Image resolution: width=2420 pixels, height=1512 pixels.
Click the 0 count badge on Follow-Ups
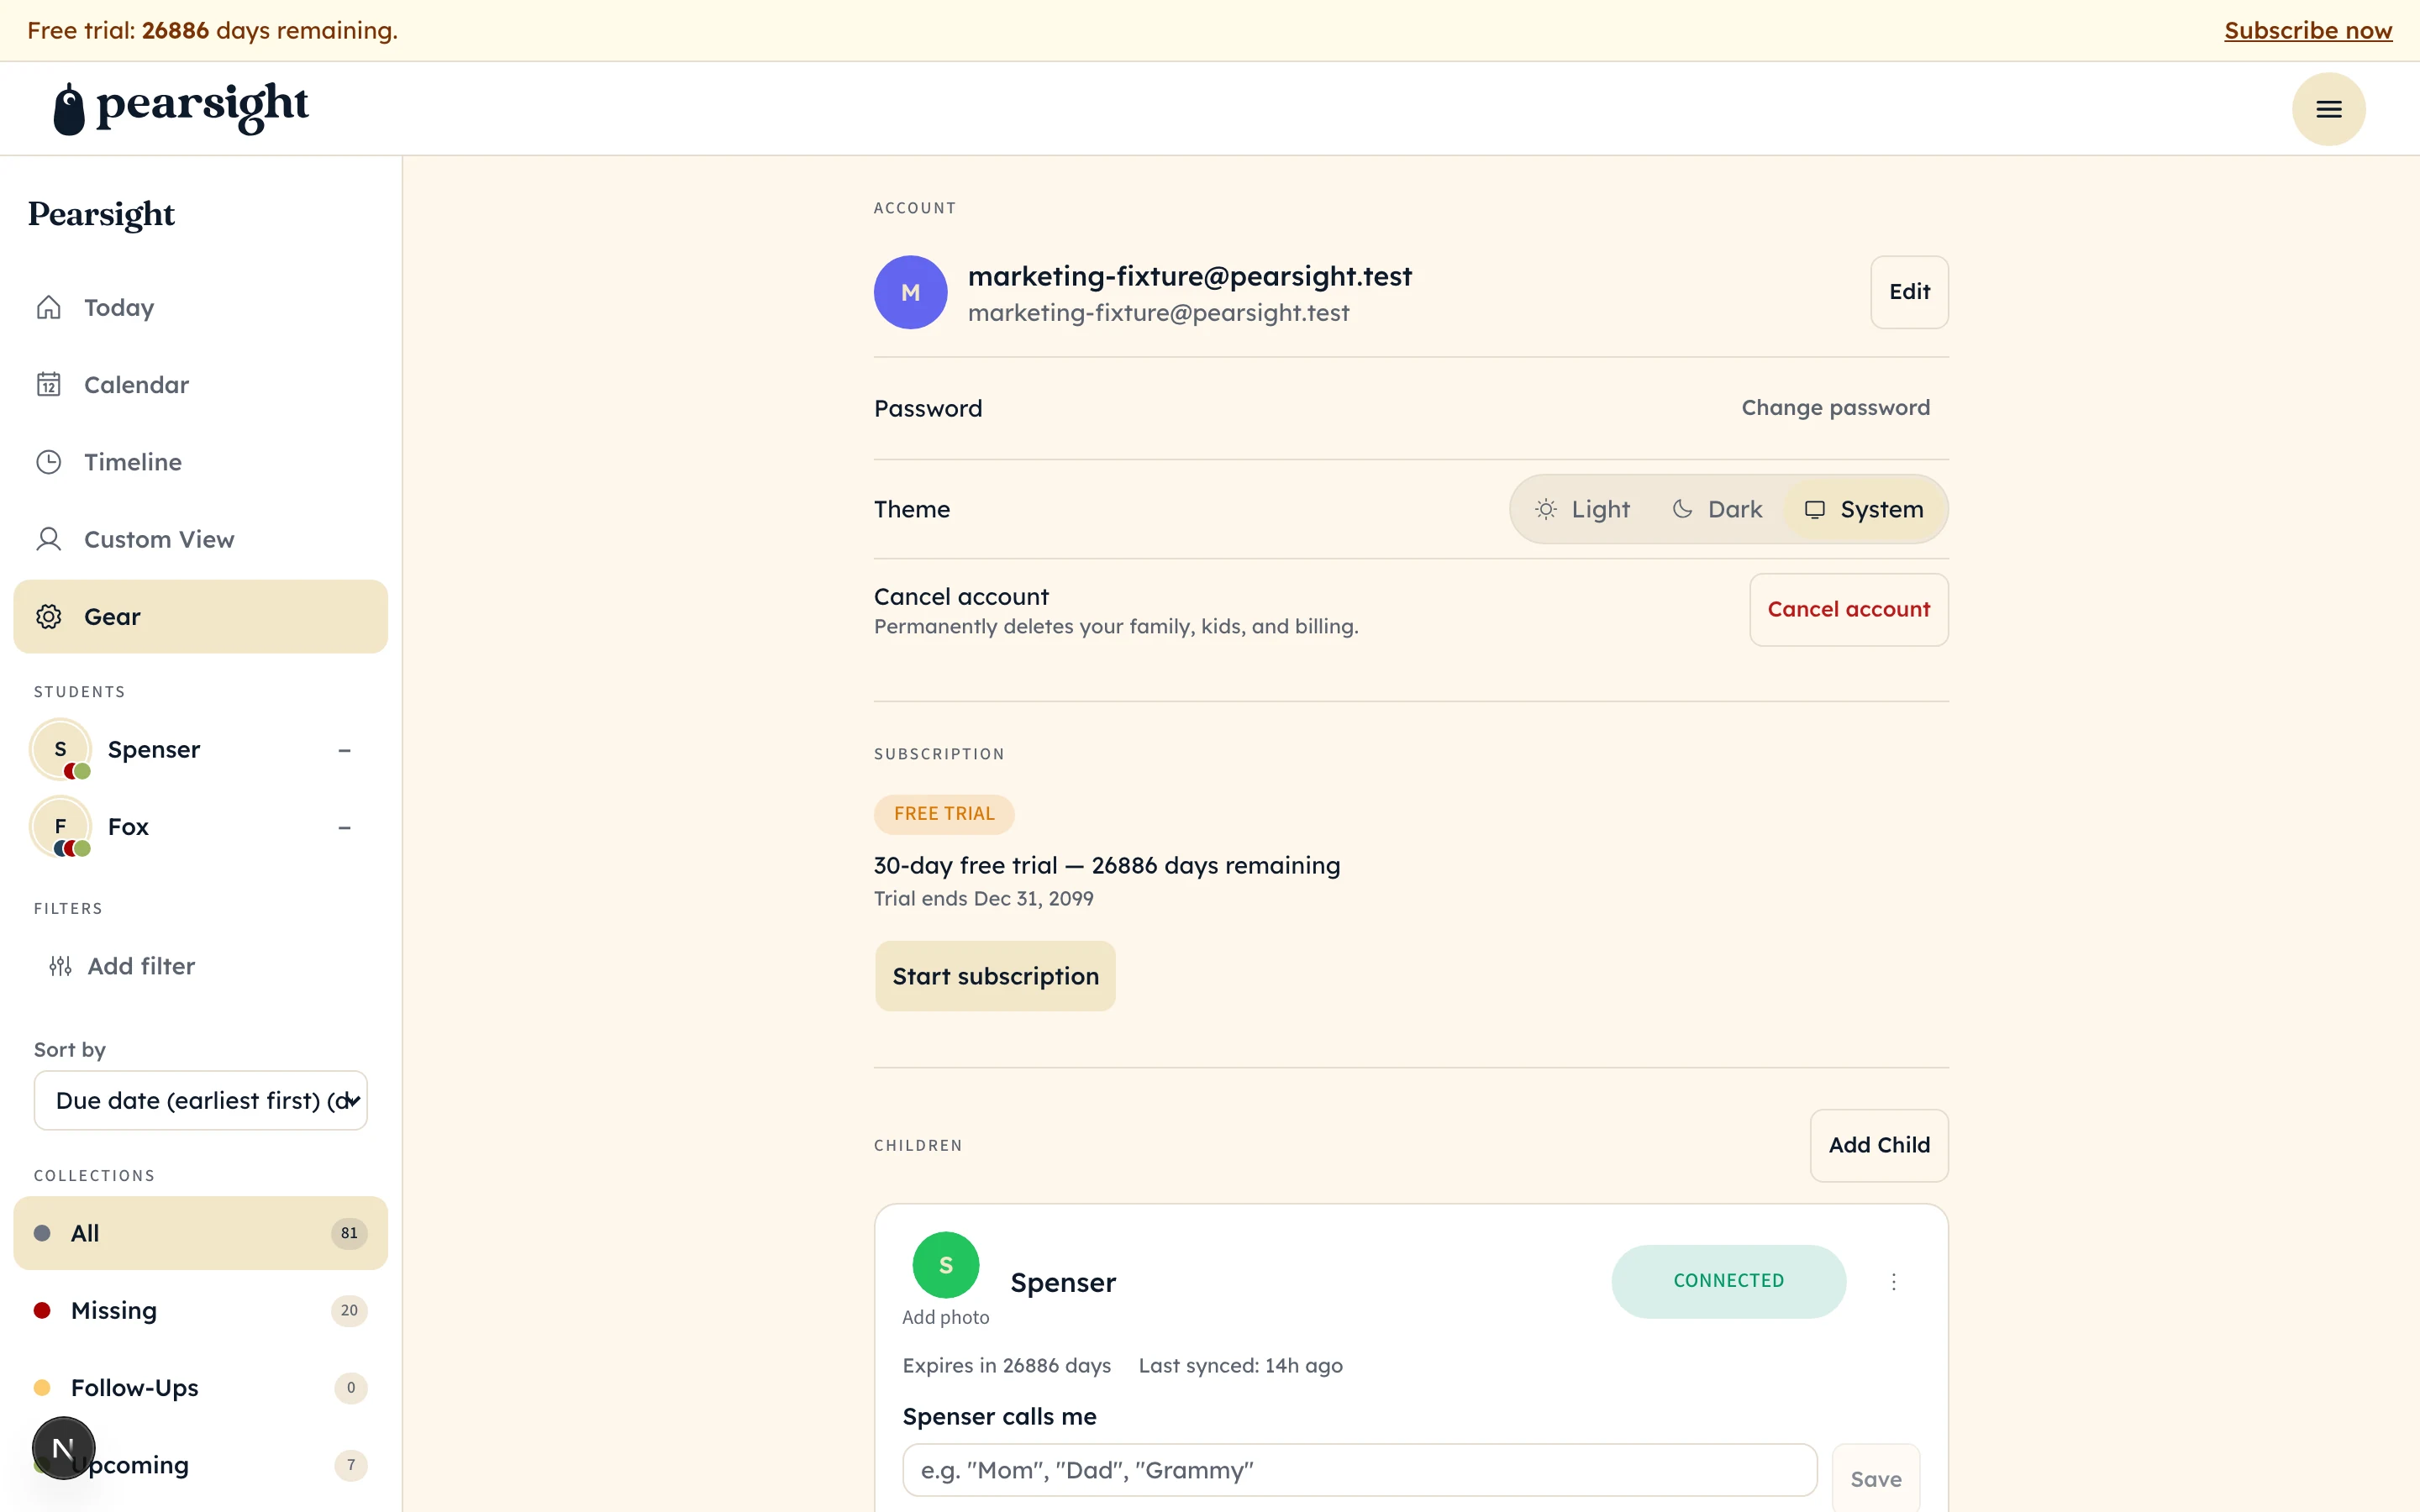pyautogui.click(x=351, y=1388)
